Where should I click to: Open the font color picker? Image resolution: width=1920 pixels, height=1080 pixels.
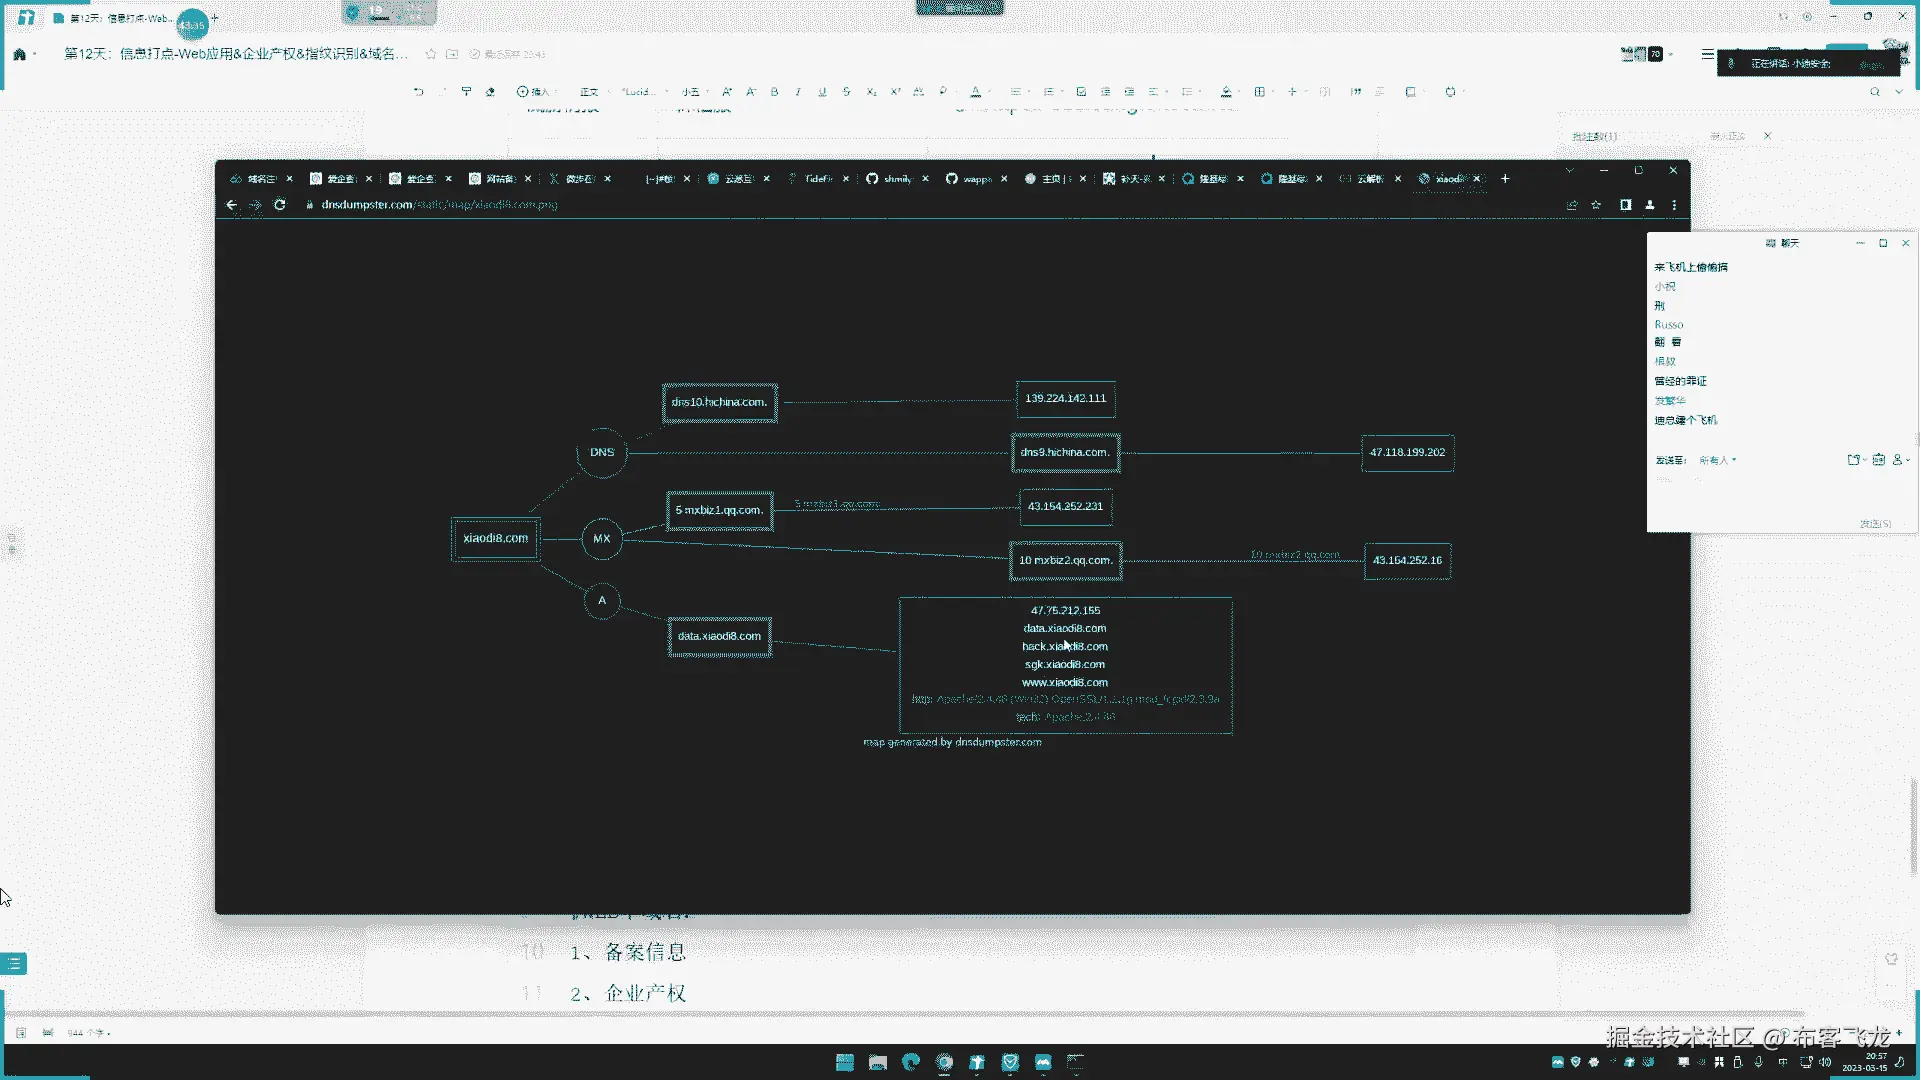[976, 92]
